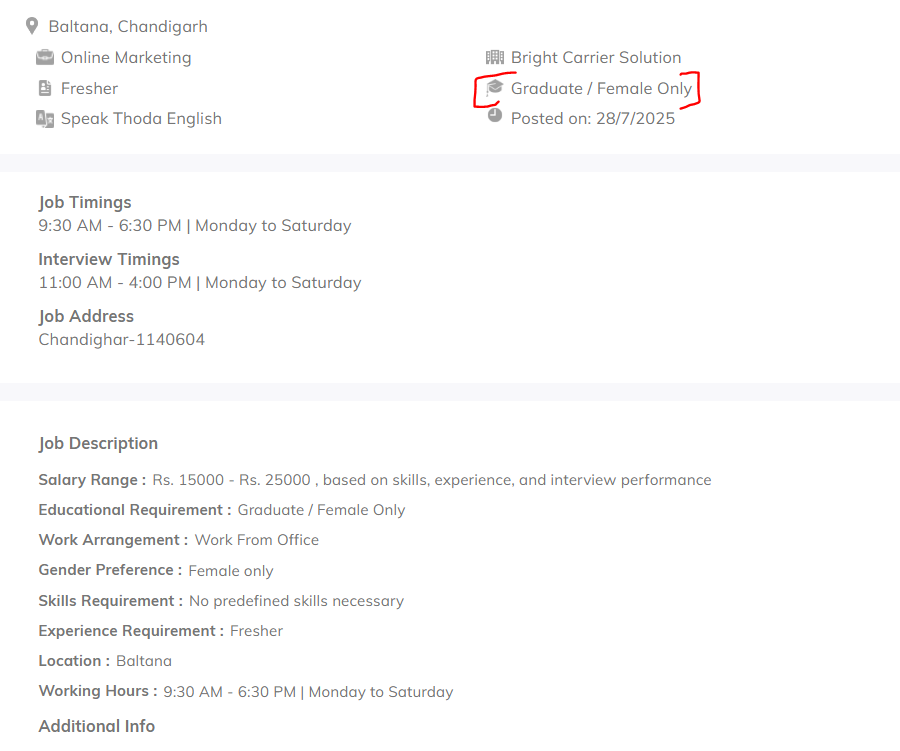The image size is (900, 751).
Task: Click the Educational Requirement label
Action: click(x=135, y=510)
